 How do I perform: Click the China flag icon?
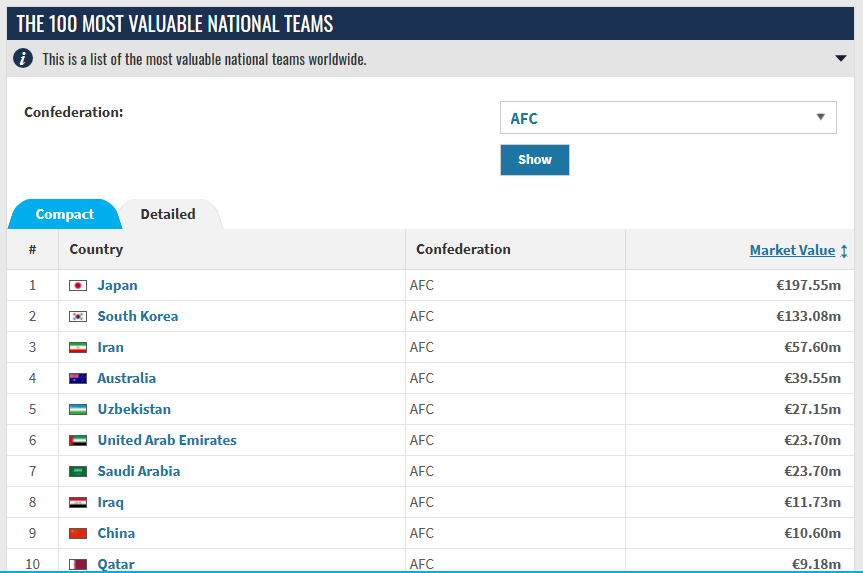78,533
